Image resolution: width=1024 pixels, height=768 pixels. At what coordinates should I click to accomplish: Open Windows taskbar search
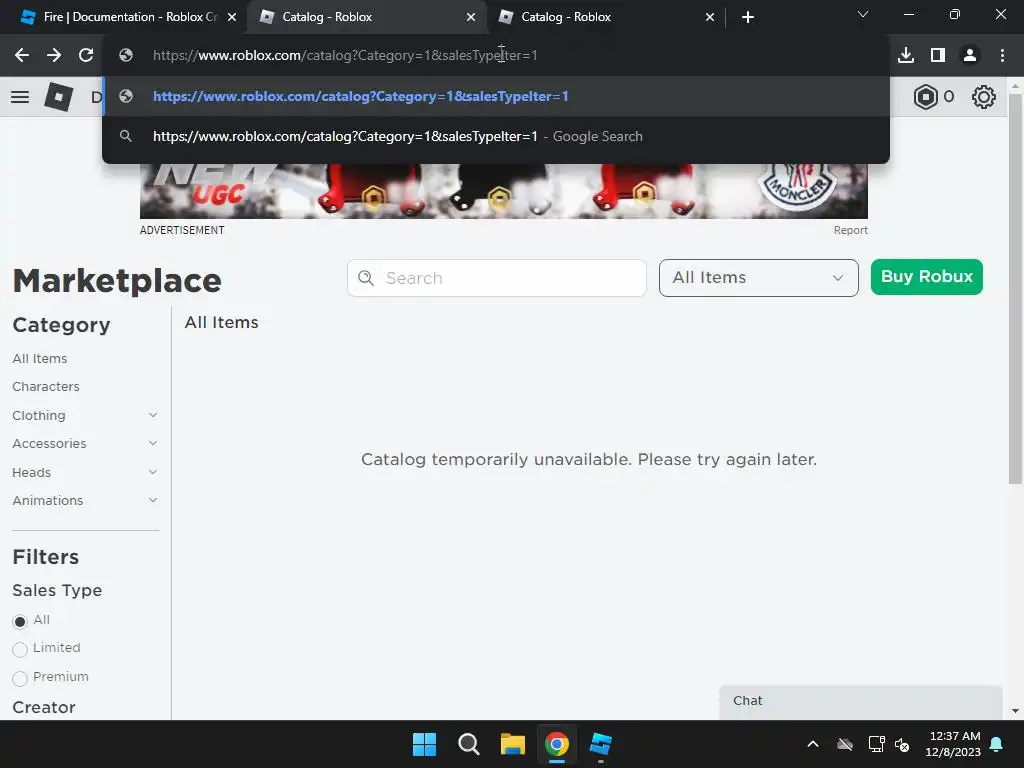(468, 744)
